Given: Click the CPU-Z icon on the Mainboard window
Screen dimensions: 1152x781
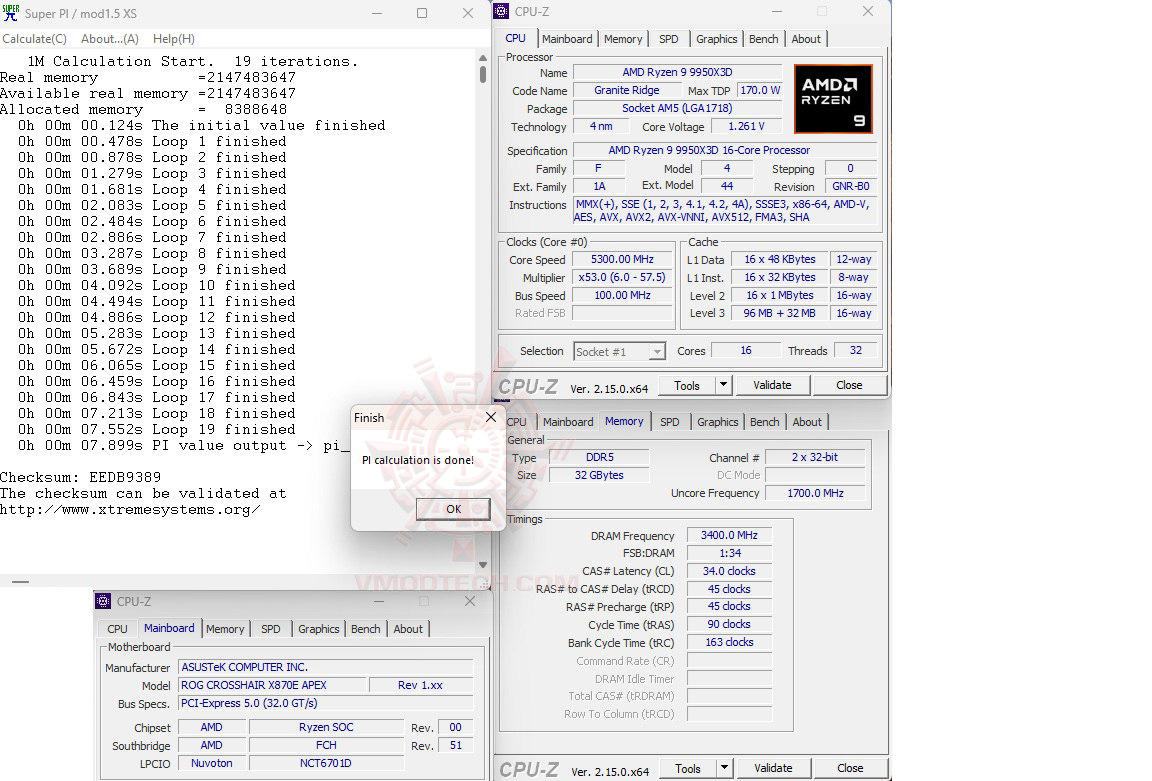Looking at the screenshot, I should click(101, 601).
